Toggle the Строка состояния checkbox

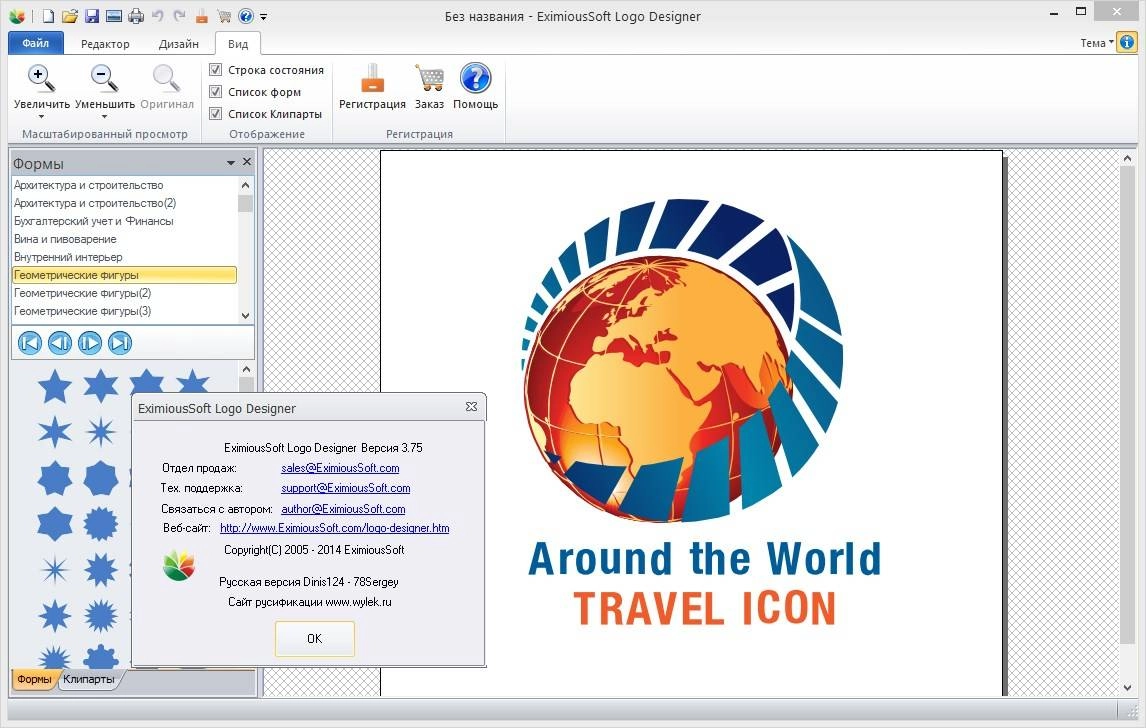click(216, 69)
